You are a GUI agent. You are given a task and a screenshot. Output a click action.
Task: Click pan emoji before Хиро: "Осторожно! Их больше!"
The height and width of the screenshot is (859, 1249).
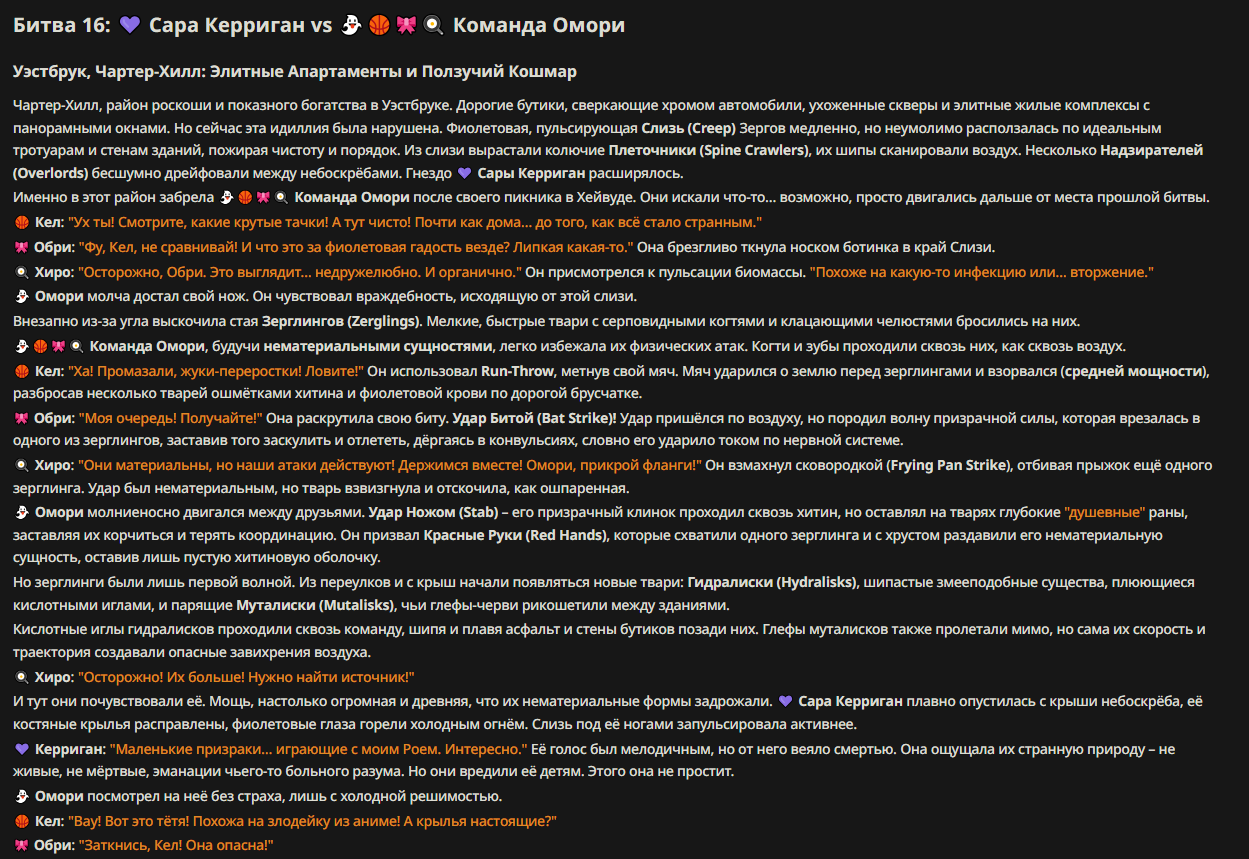22,678
